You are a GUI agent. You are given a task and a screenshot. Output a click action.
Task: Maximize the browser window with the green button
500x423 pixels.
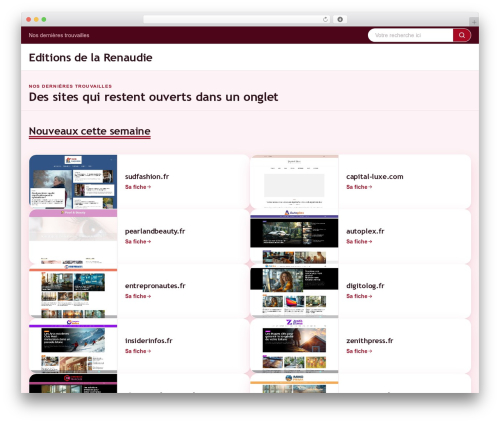pos(44,19)
